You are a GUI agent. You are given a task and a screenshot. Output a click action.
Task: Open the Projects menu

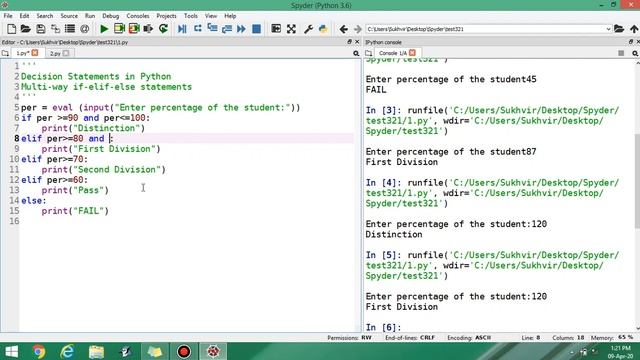166,16
